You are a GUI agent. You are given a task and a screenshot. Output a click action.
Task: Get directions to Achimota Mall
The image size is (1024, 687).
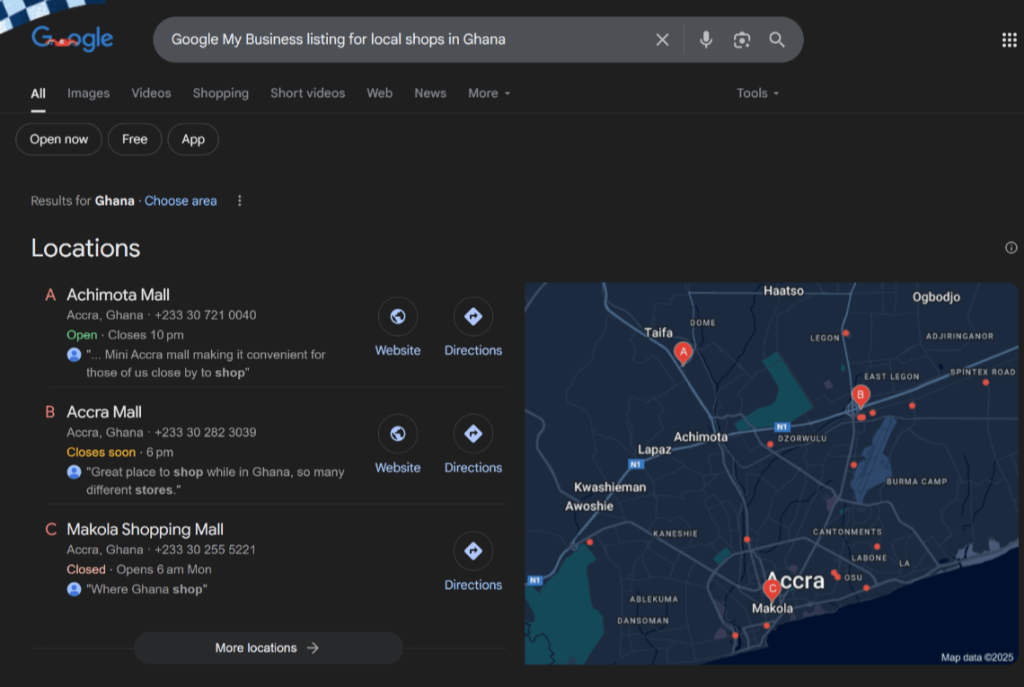pyautogui.click(x=473, y=317)
